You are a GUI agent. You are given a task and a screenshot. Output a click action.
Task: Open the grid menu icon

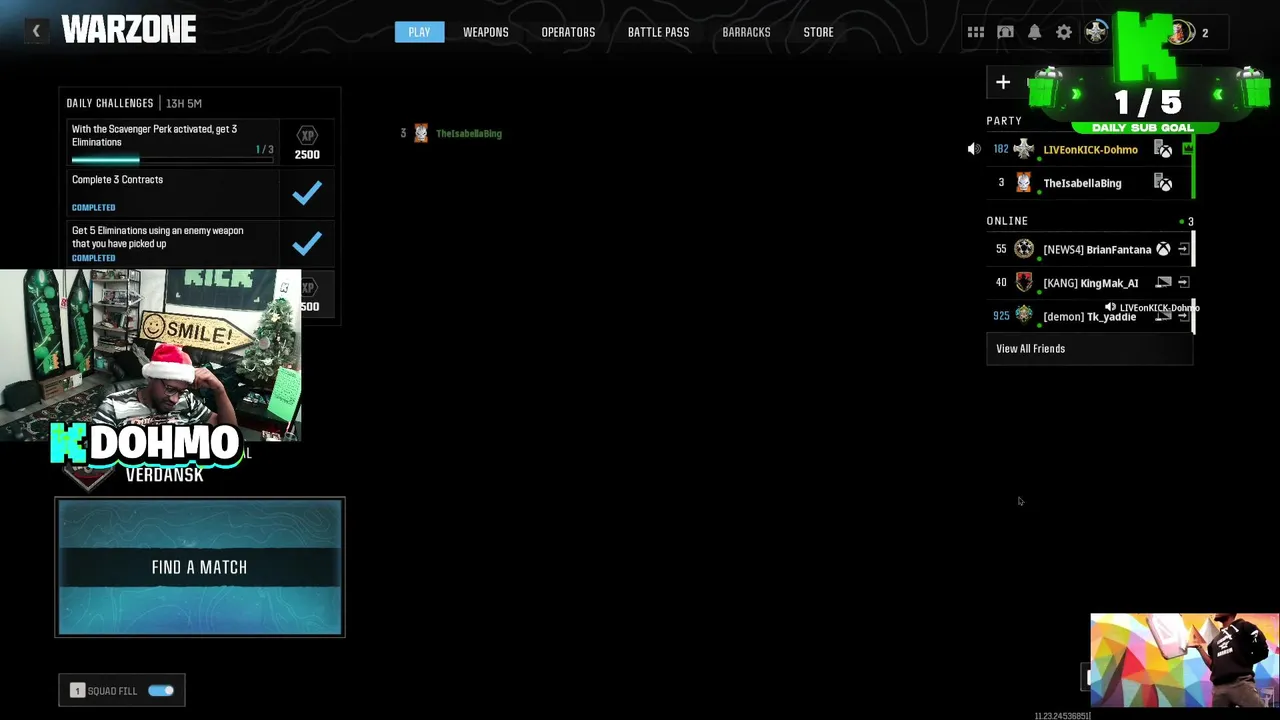tap(976, 32)
